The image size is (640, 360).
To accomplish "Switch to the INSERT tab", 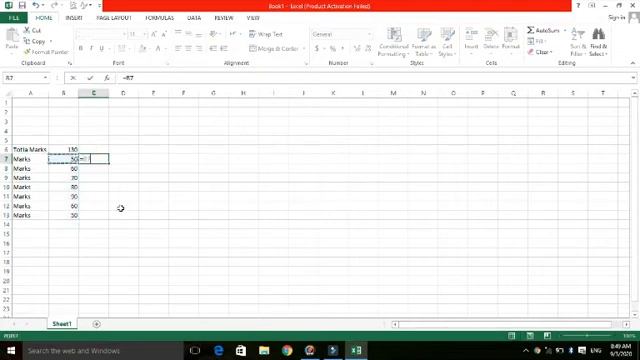I will coord(74,18).
